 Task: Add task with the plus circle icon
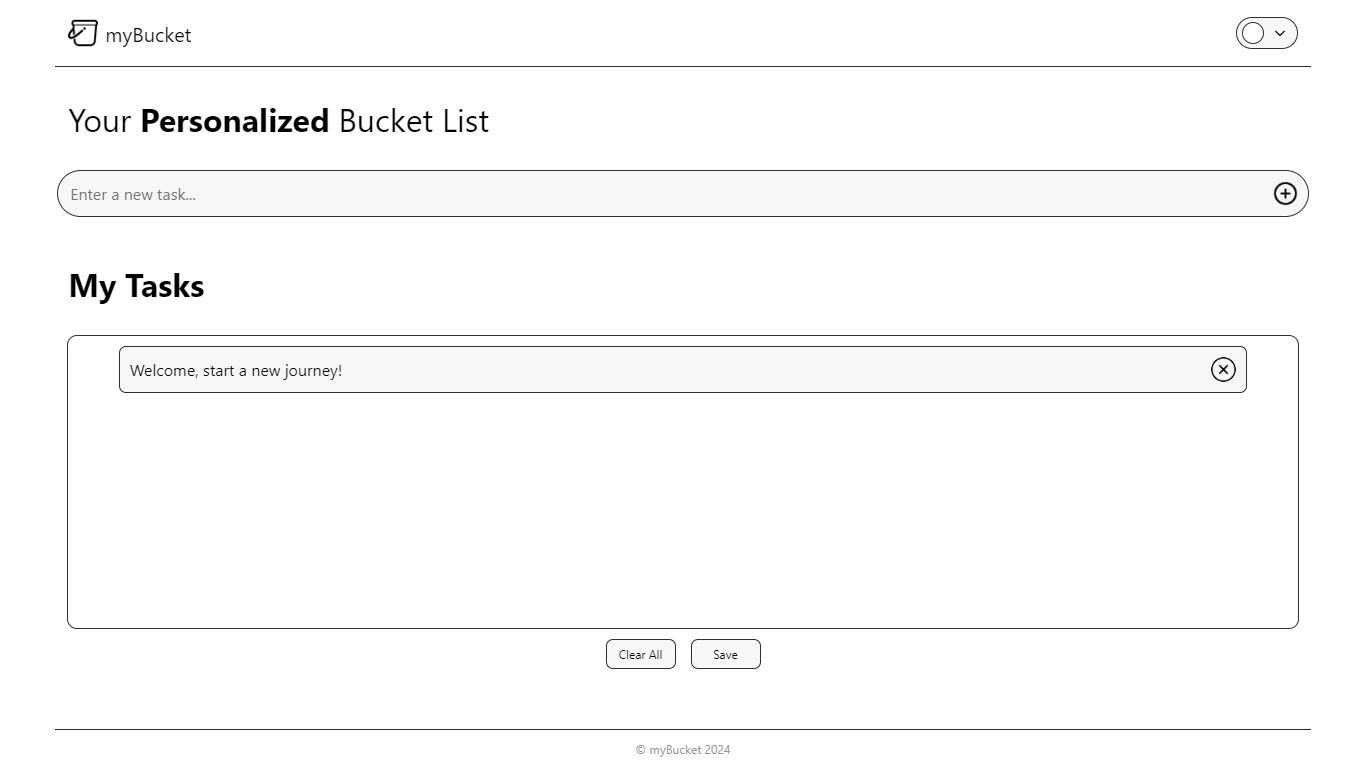pos(1285,194)
